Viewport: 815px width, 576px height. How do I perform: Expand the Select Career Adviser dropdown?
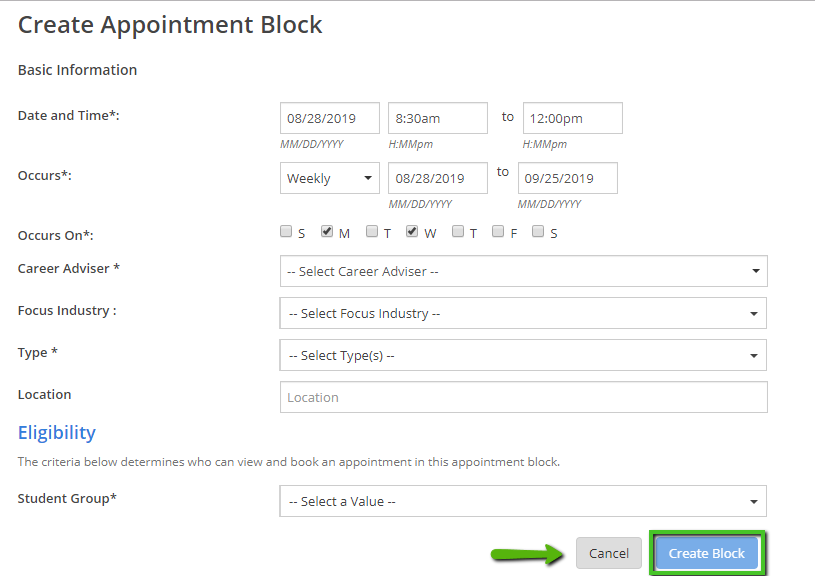(523, 271)
